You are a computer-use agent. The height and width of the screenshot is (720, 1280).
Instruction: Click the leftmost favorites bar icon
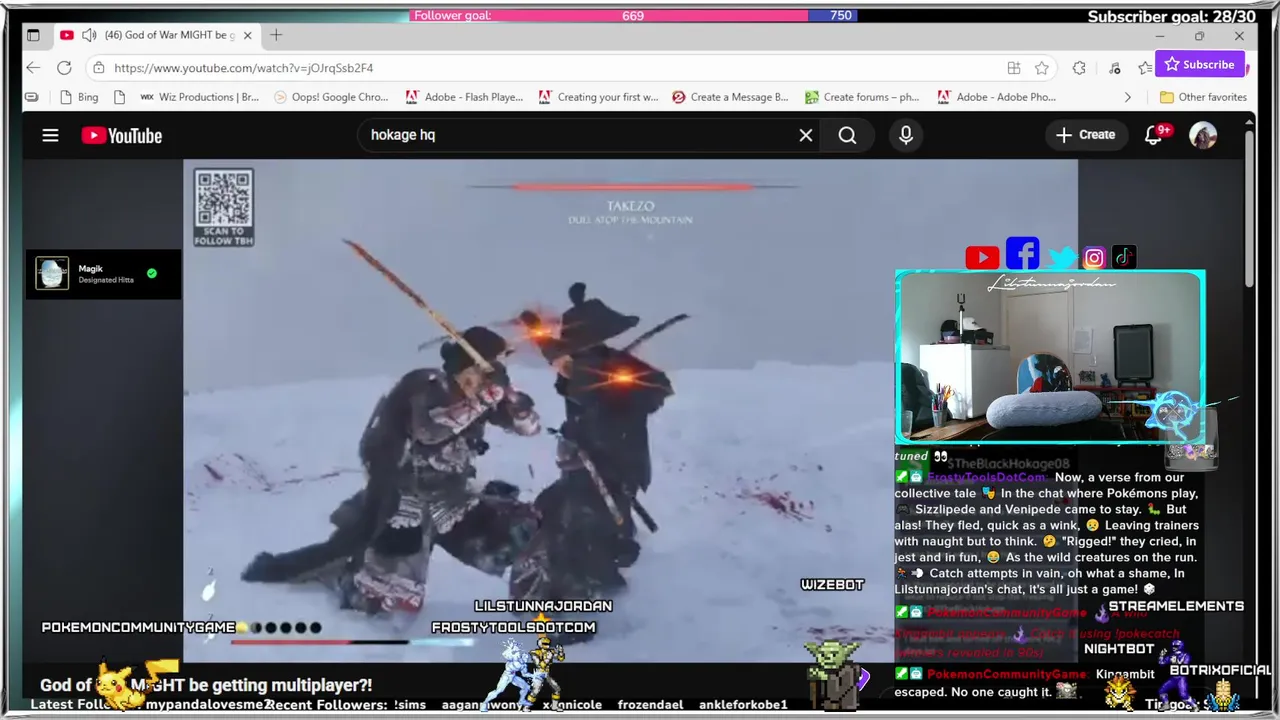[32, 97]
